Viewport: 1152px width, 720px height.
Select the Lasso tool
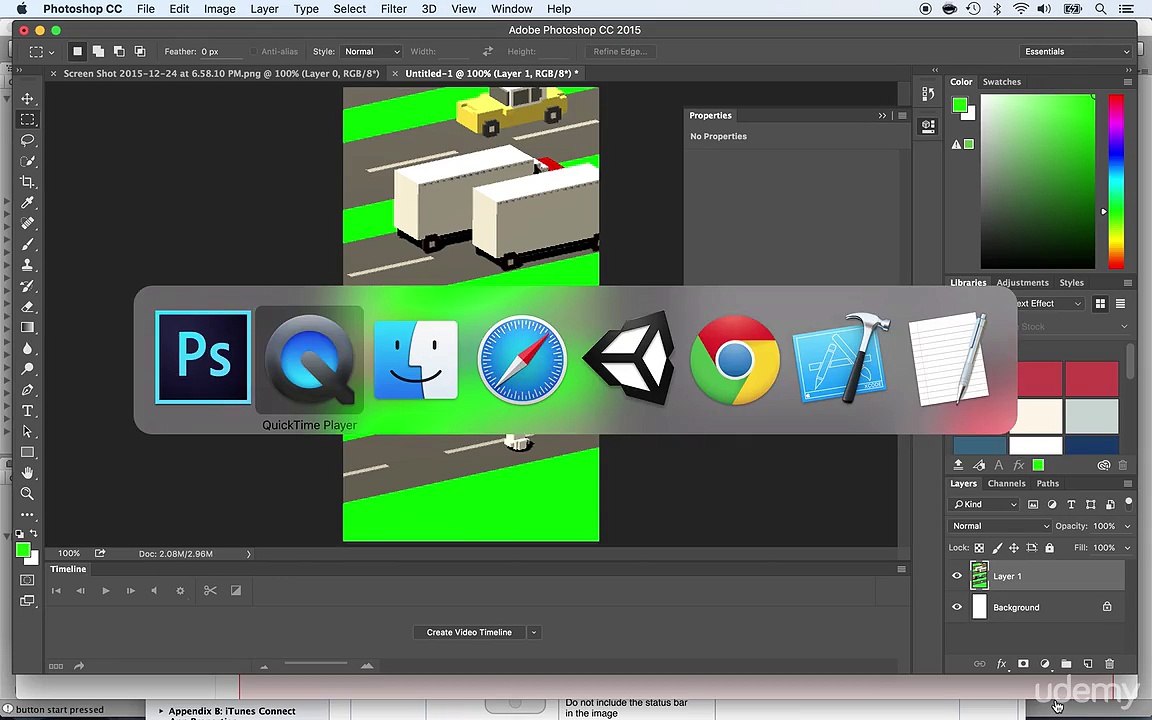coord(27,140)
